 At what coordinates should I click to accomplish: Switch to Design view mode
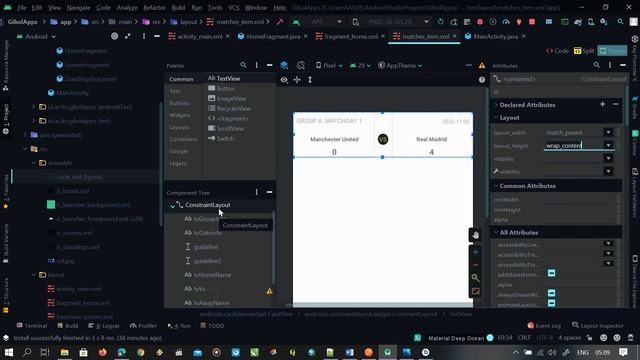tap(612, 51)
